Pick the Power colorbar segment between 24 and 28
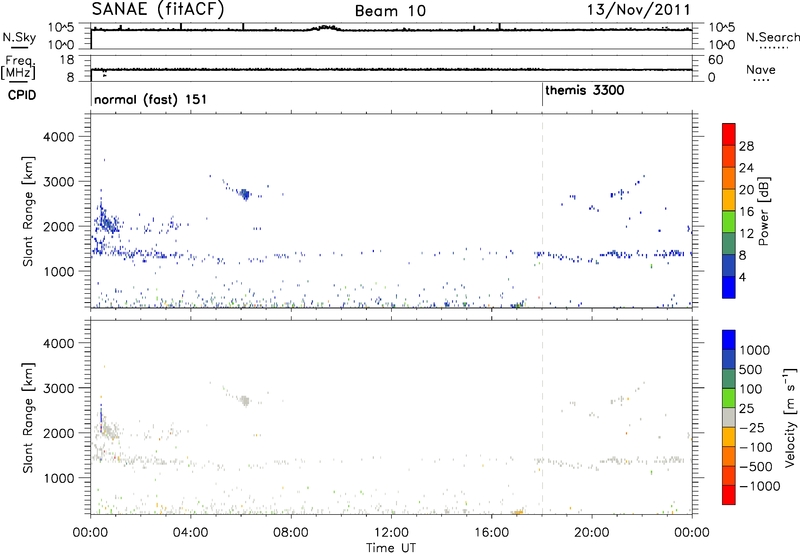The width and height of the screenshot is (800, 554). (x=729, y=156)
